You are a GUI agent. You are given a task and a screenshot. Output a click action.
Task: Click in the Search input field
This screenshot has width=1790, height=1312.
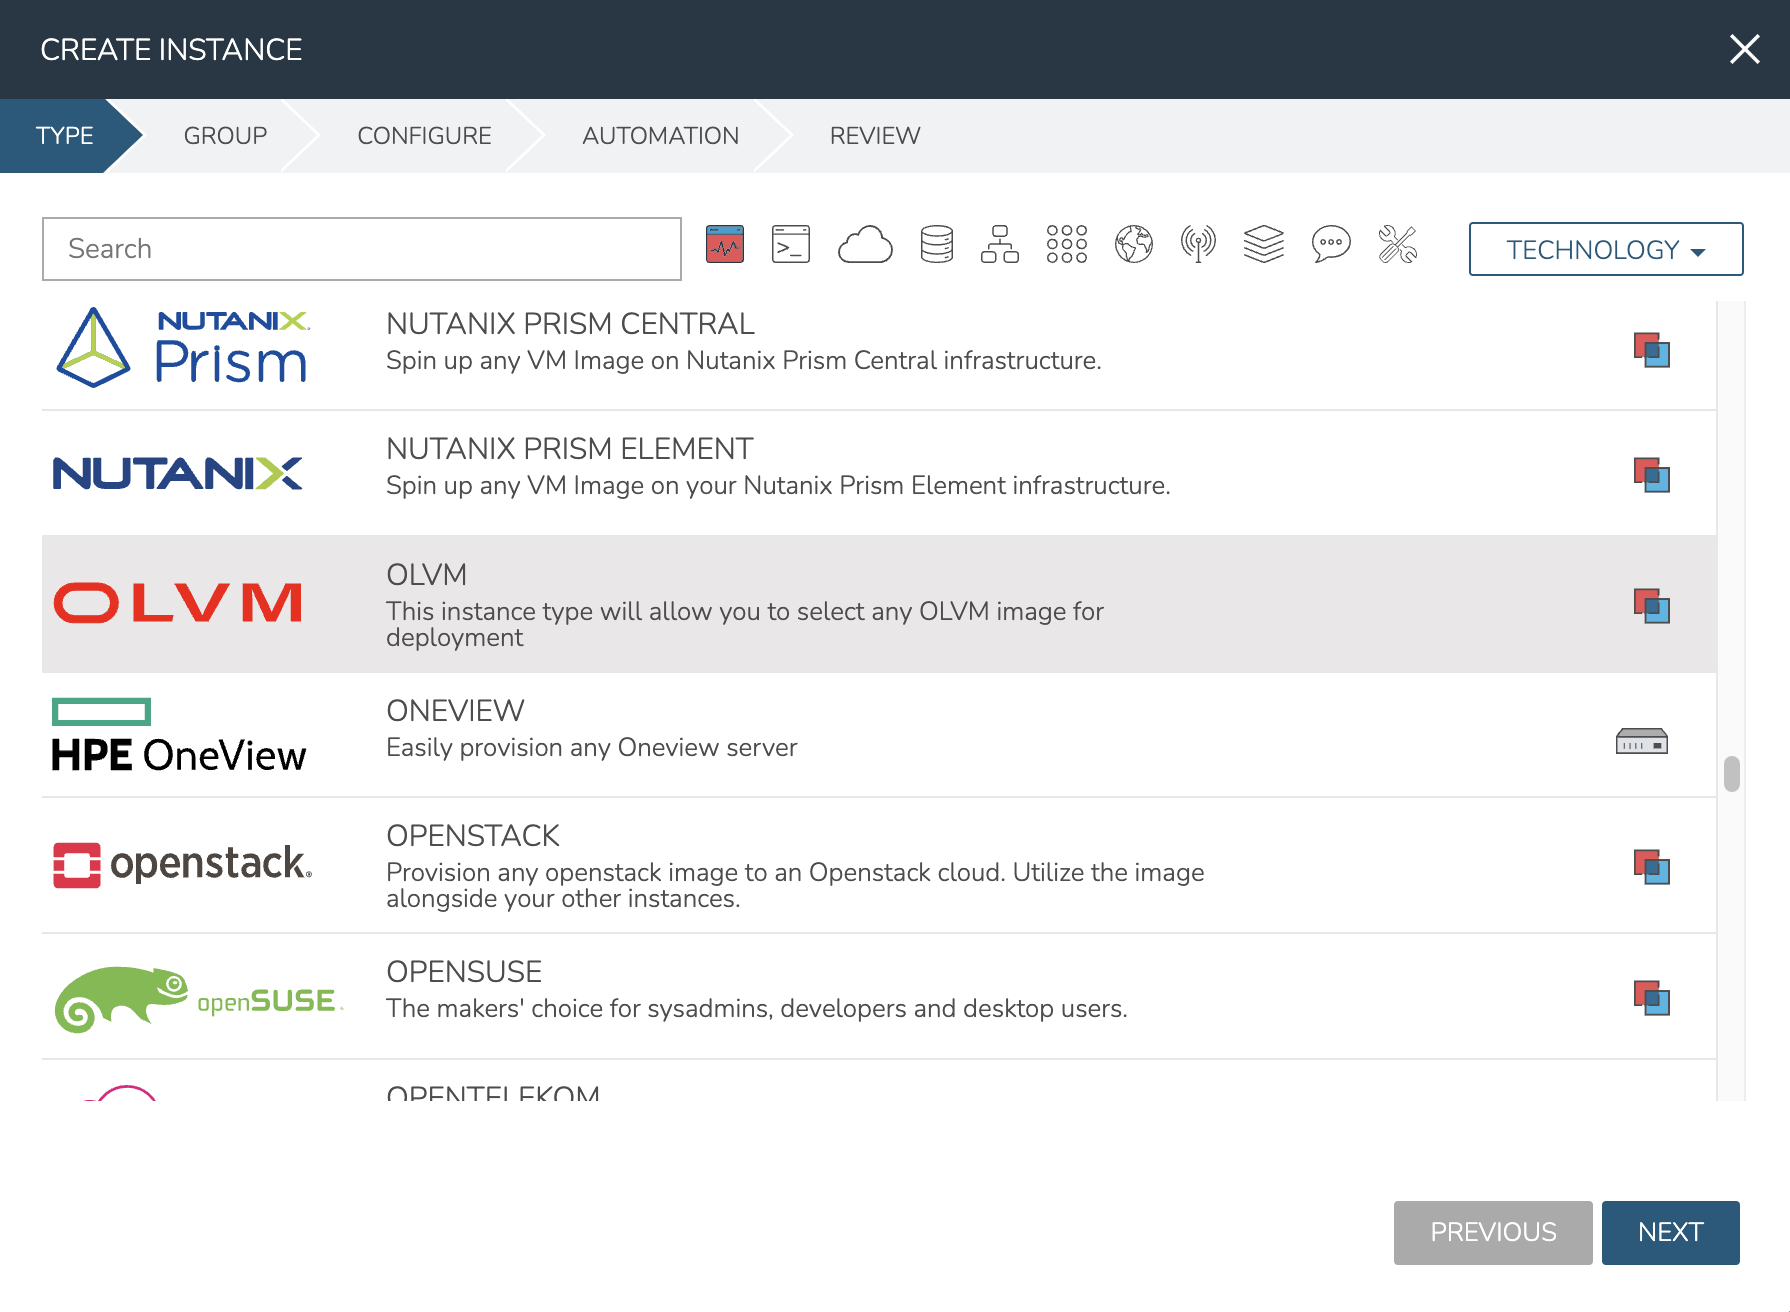[x=362, y=249]
